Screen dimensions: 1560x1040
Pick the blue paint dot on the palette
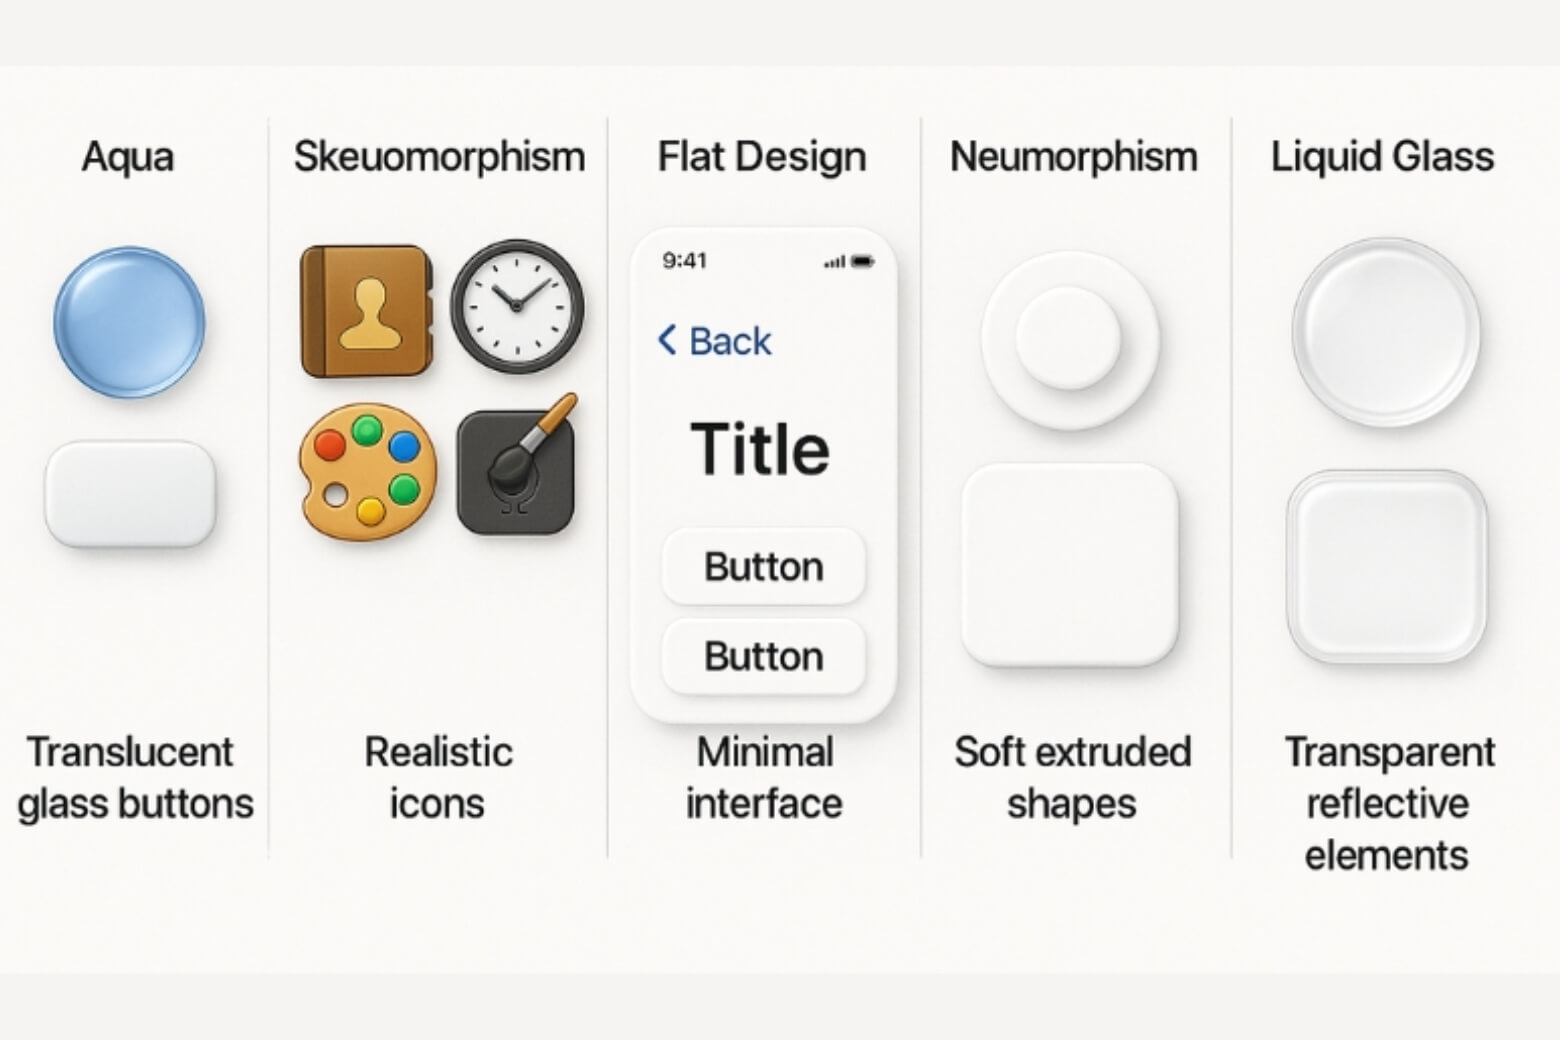[404, 445]
